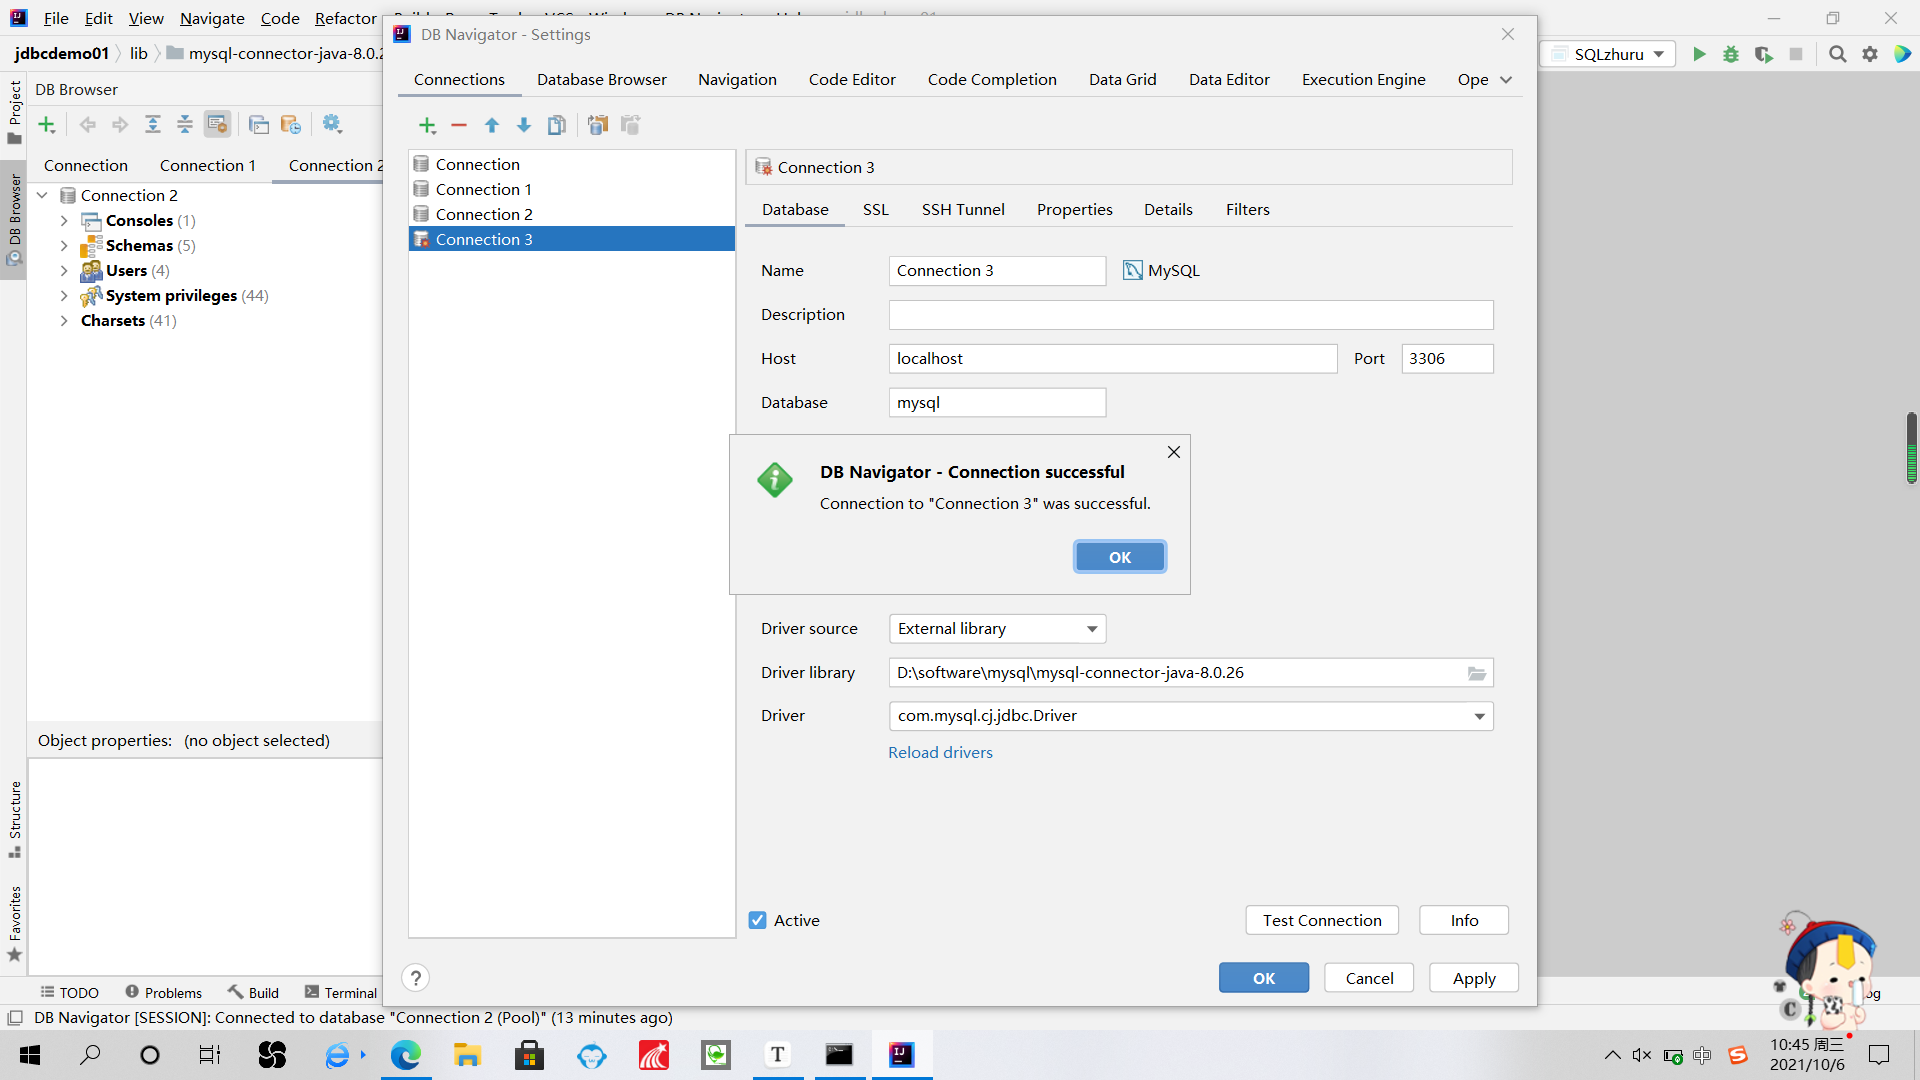The height and width of the screenshot is (1080, 1920).
Task: Open the Driver source dropdown
Action: coord(1090,628)
